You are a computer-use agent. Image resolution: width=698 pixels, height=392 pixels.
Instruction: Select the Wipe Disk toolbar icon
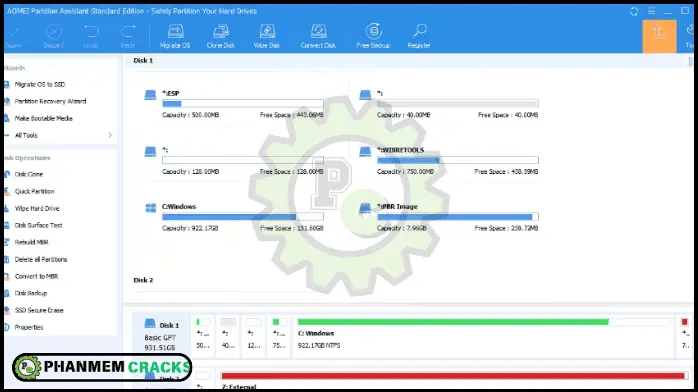coord(267,35)
